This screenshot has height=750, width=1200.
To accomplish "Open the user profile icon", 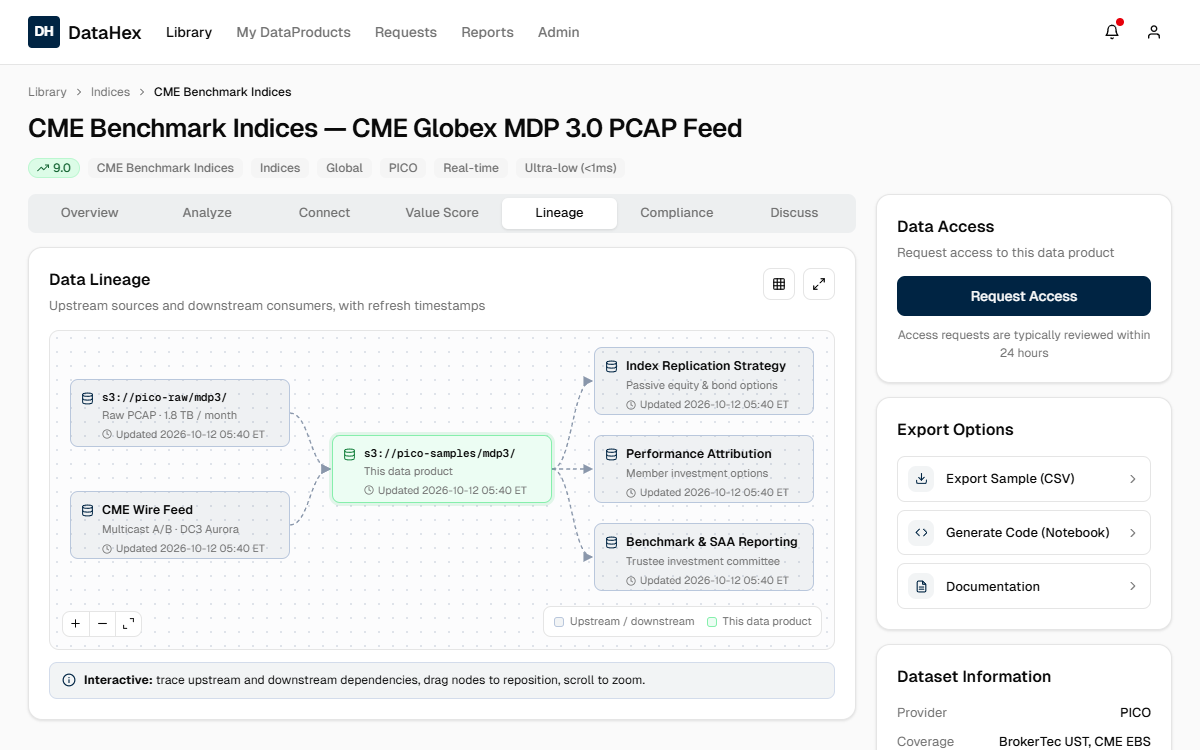I will [x=1154, y=32].
